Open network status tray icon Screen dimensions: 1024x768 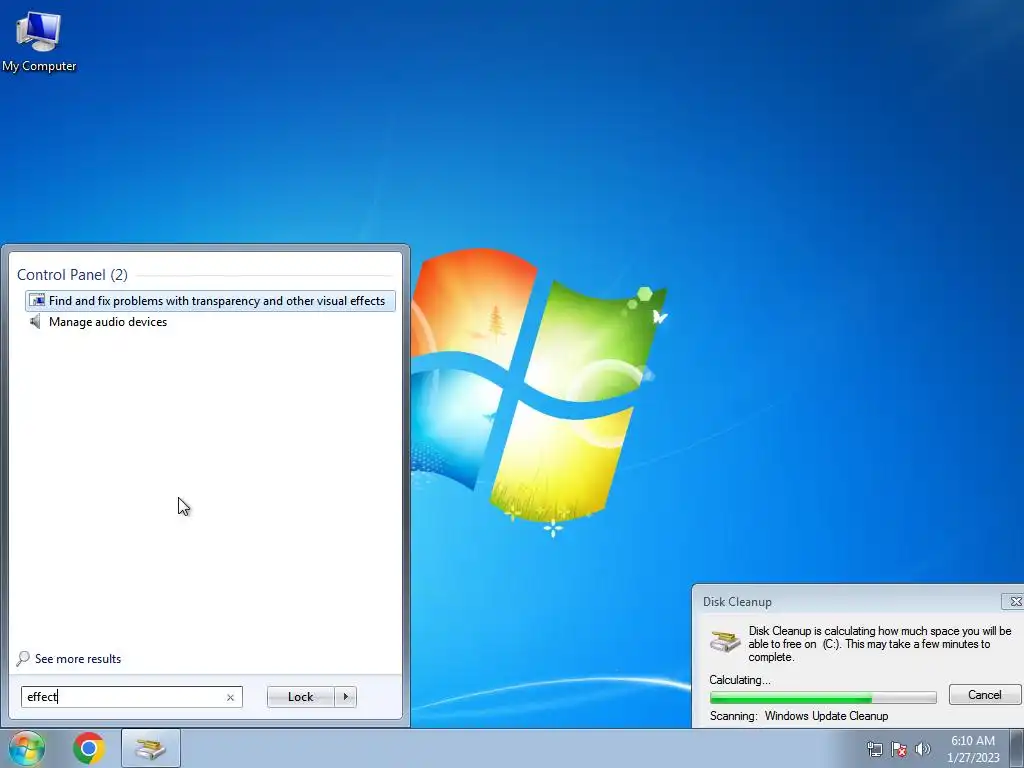[874, 749]
